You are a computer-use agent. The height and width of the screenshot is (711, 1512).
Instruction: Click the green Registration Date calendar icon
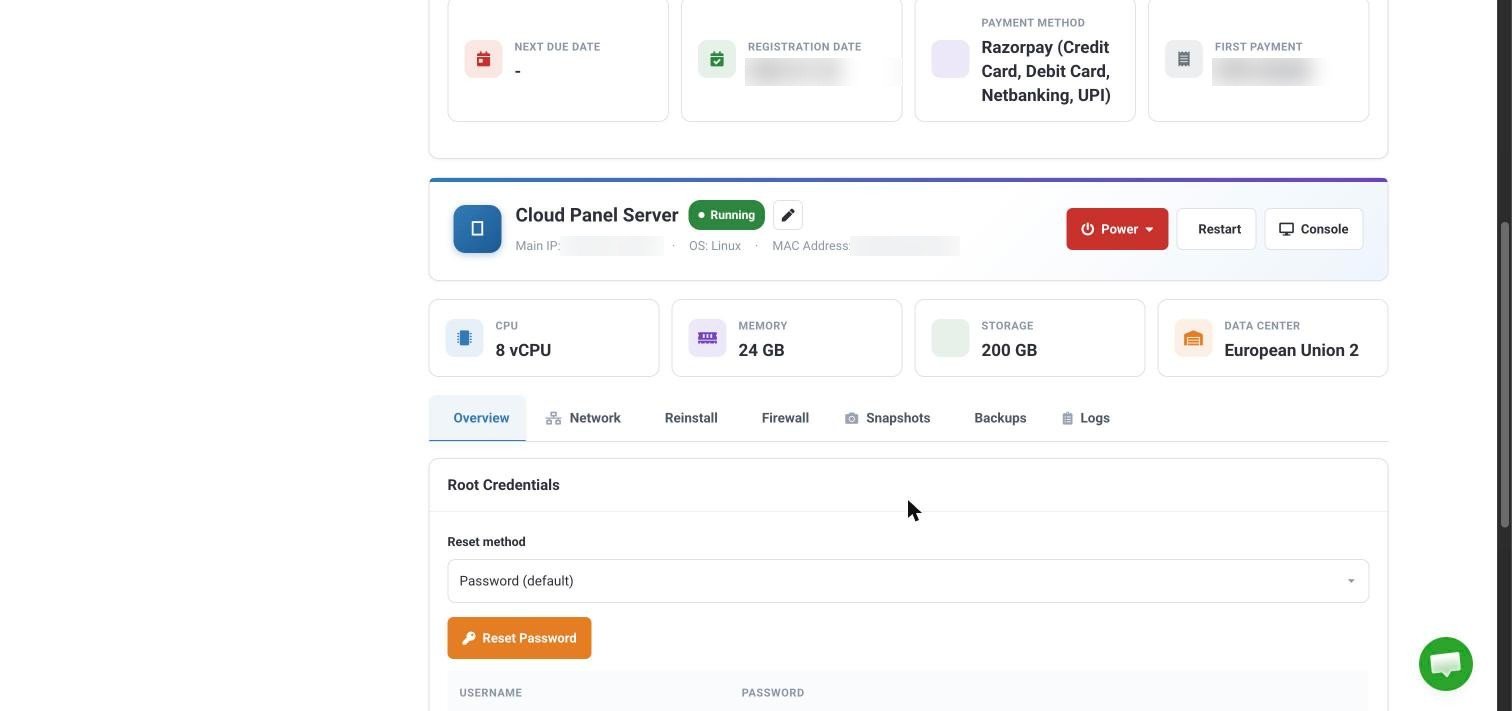coord(717,59)
